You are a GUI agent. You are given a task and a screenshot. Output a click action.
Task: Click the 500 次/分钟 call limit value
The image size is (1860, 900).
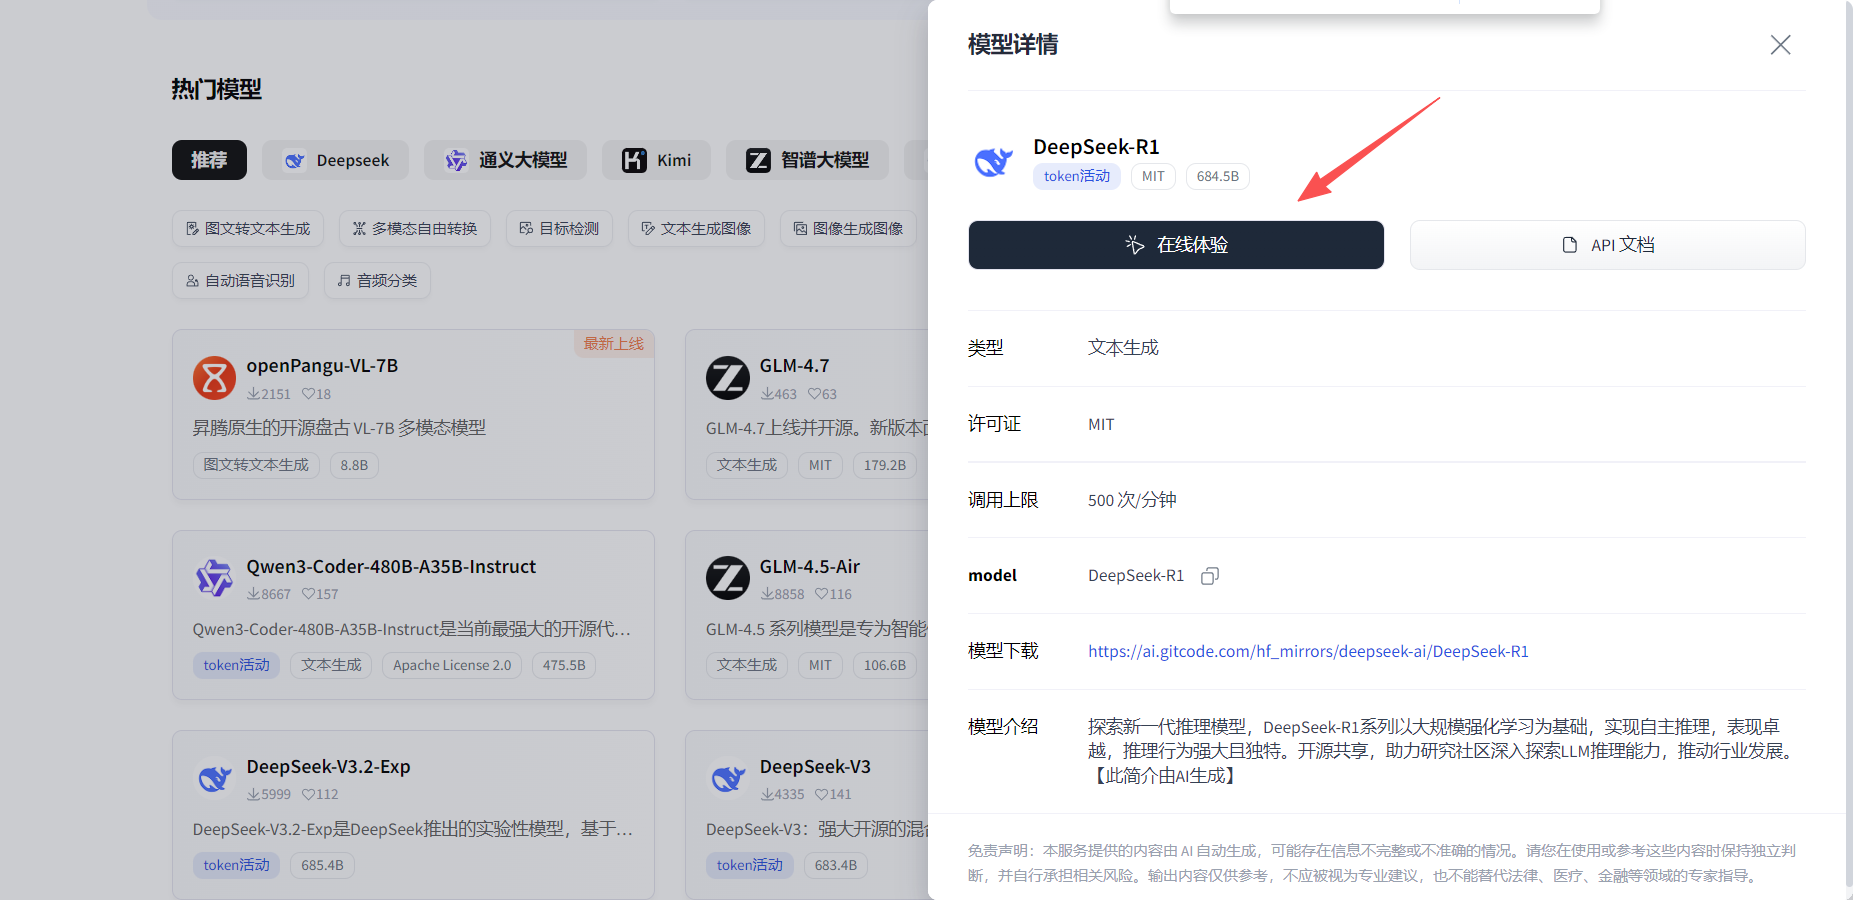pos(1132,500)
